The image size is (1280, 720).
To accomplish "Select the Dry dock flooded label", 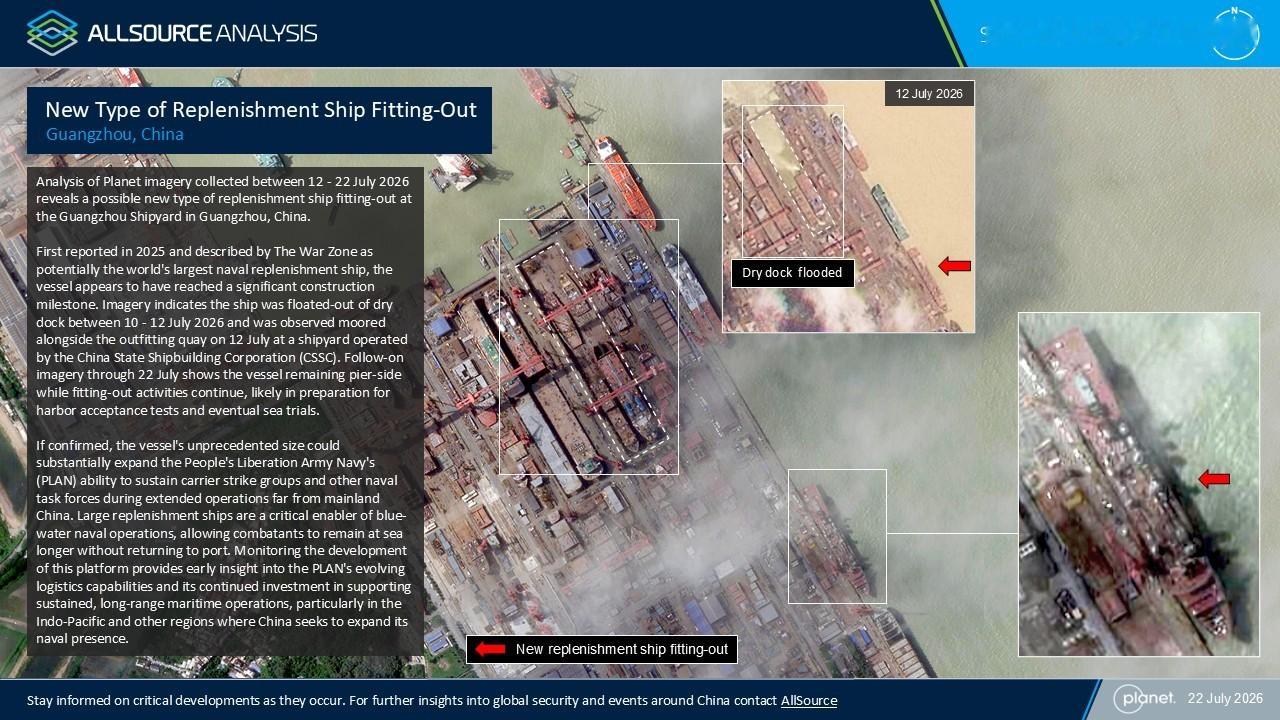I will coord(792,273).
